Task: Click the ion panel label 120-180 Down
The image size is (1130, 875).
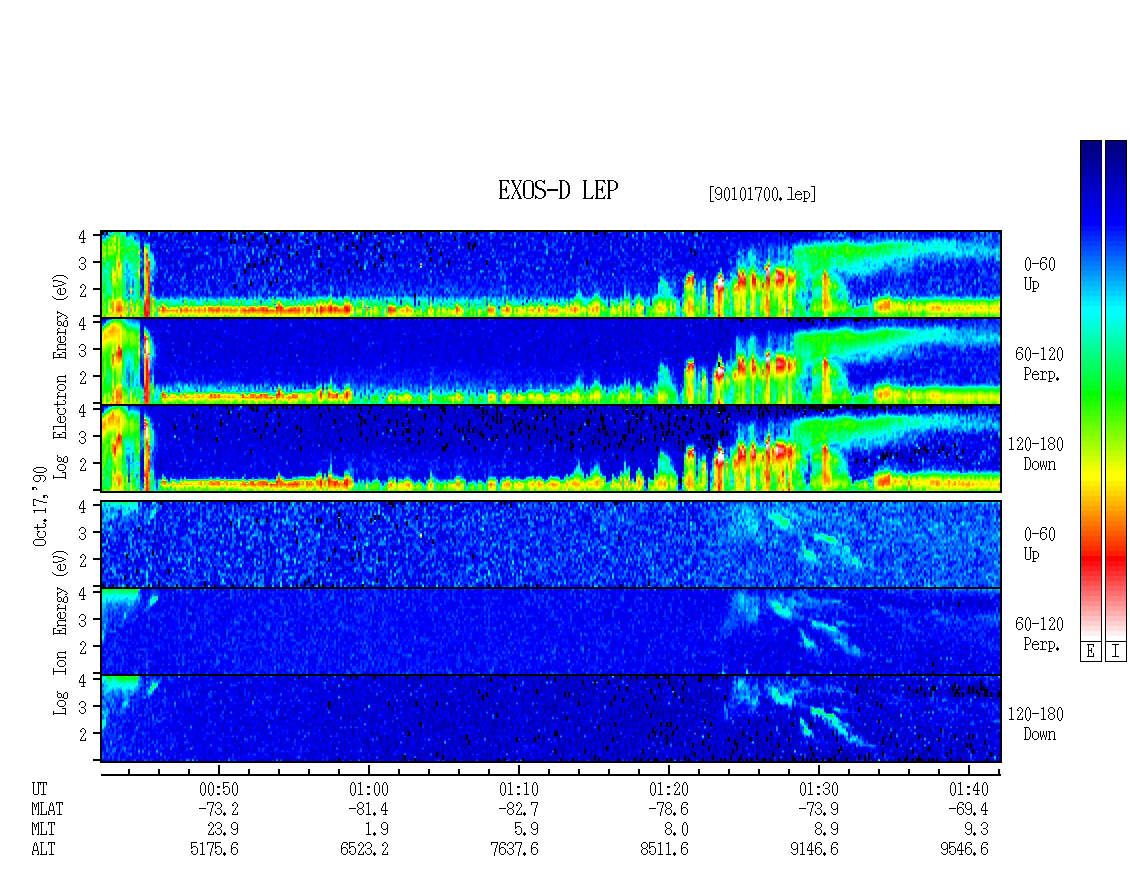Action: click(1036, 724)
